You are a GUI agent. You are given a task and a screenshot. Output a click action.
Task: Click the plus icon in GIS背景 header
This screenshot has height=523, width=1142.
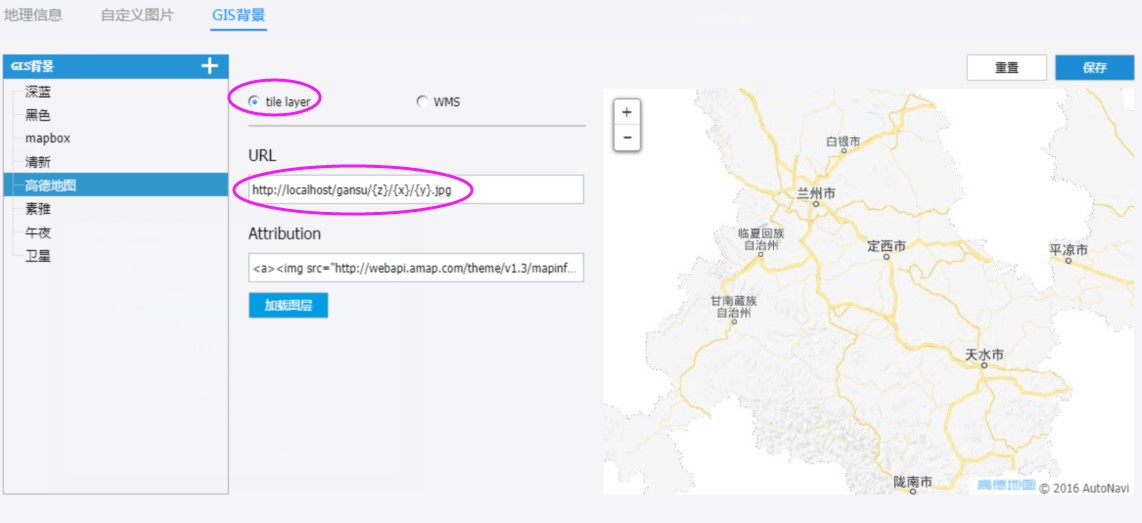[x=209, y=66]
